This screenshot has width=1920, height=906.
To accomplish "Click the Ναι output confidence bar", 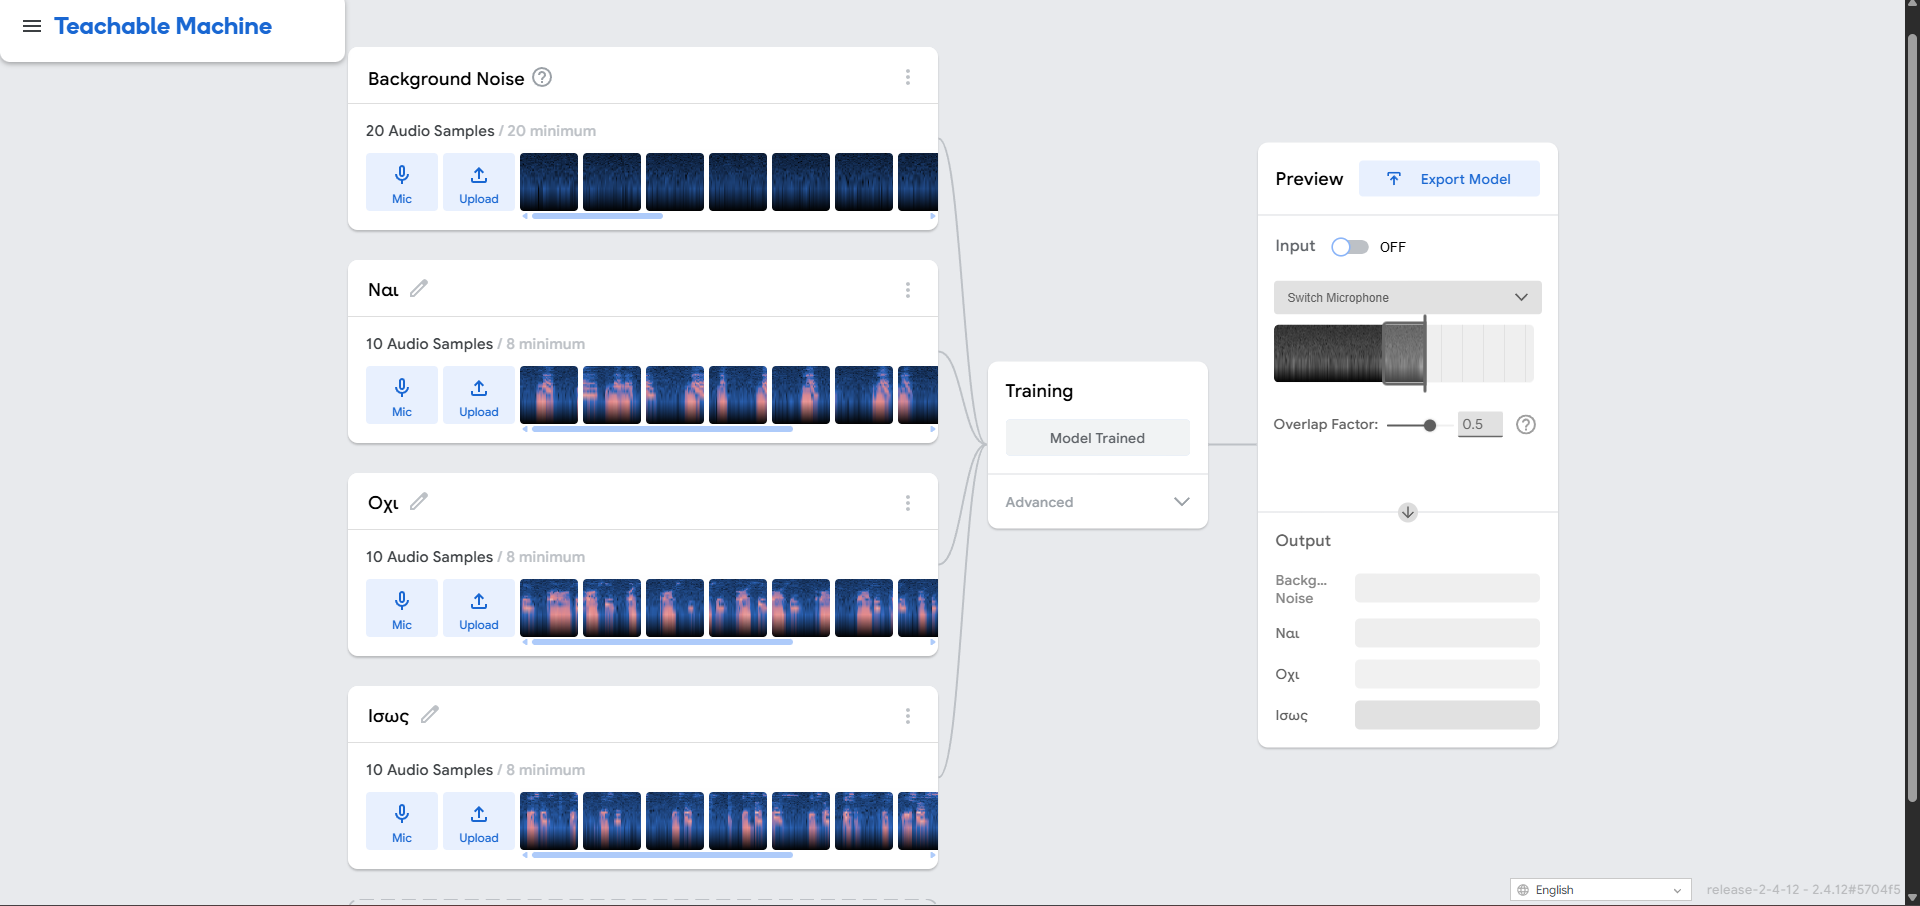I will [x=1447, y=633].
